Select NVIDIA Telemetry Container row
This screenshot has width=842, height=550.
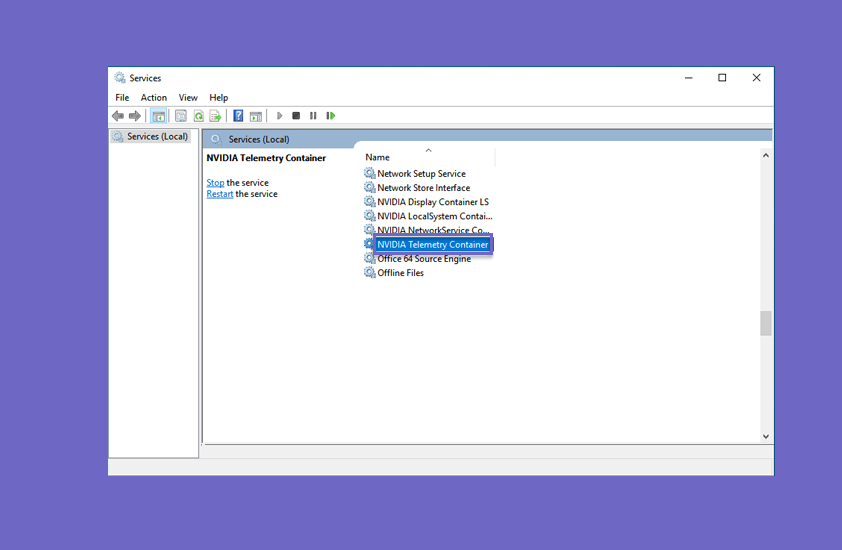pos(433,244)
